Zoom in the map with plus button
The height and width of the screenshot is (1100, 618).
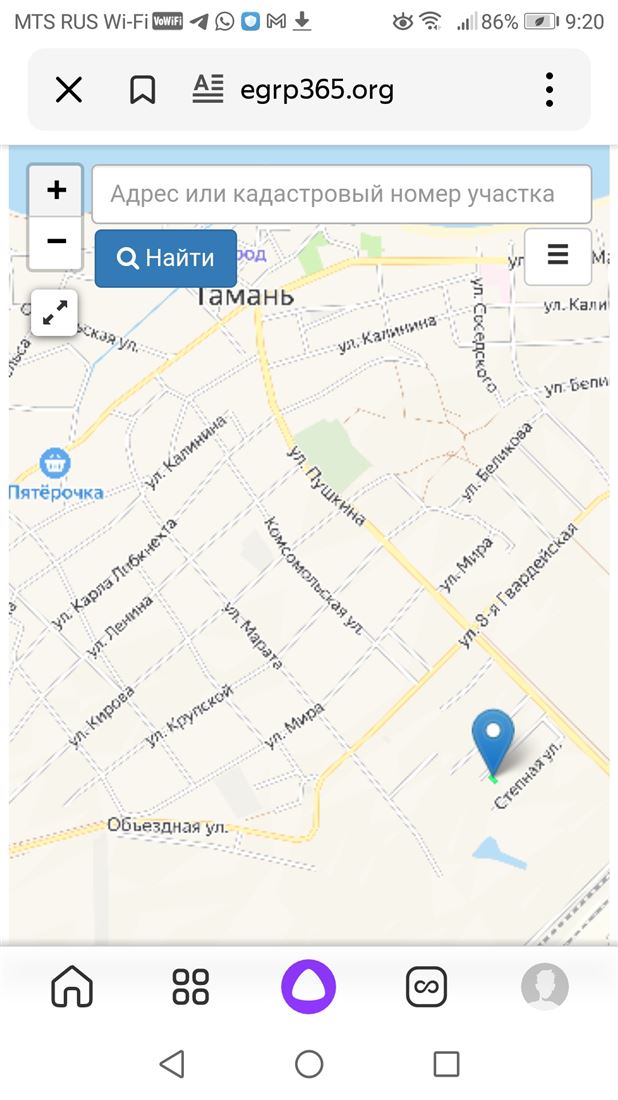point(55,190)
